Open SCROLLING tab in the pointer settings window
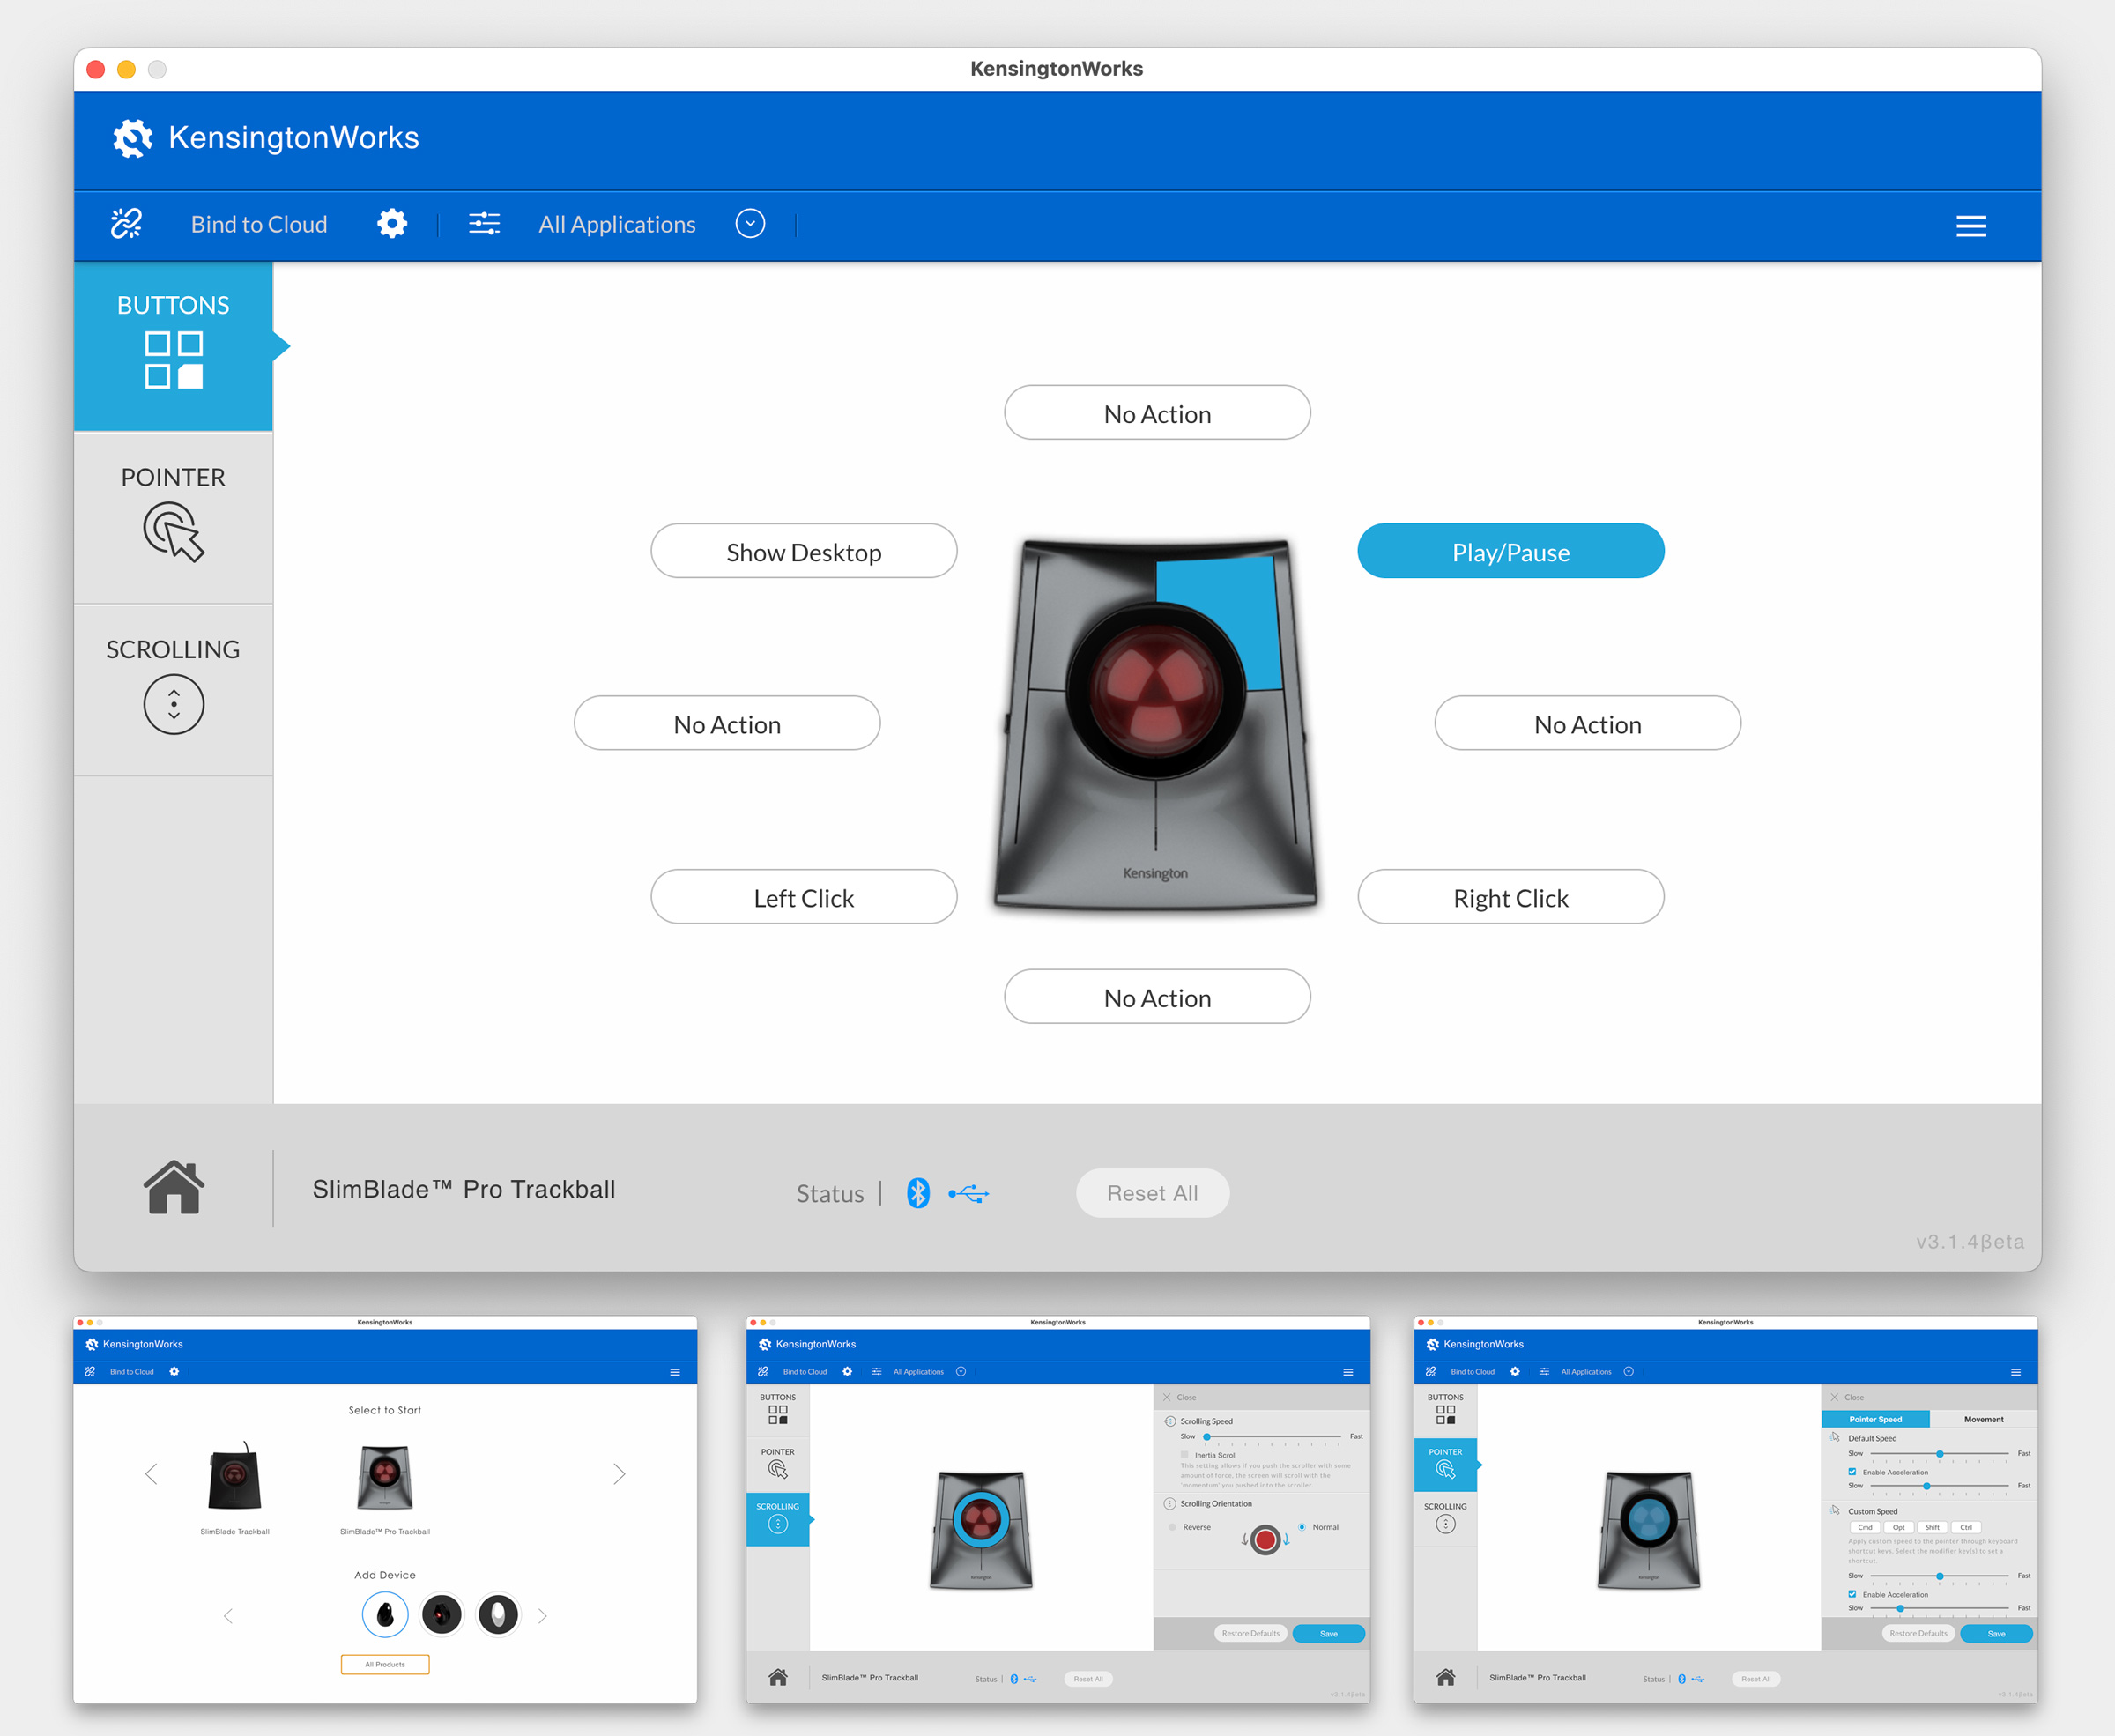 coord(1445,1519)
